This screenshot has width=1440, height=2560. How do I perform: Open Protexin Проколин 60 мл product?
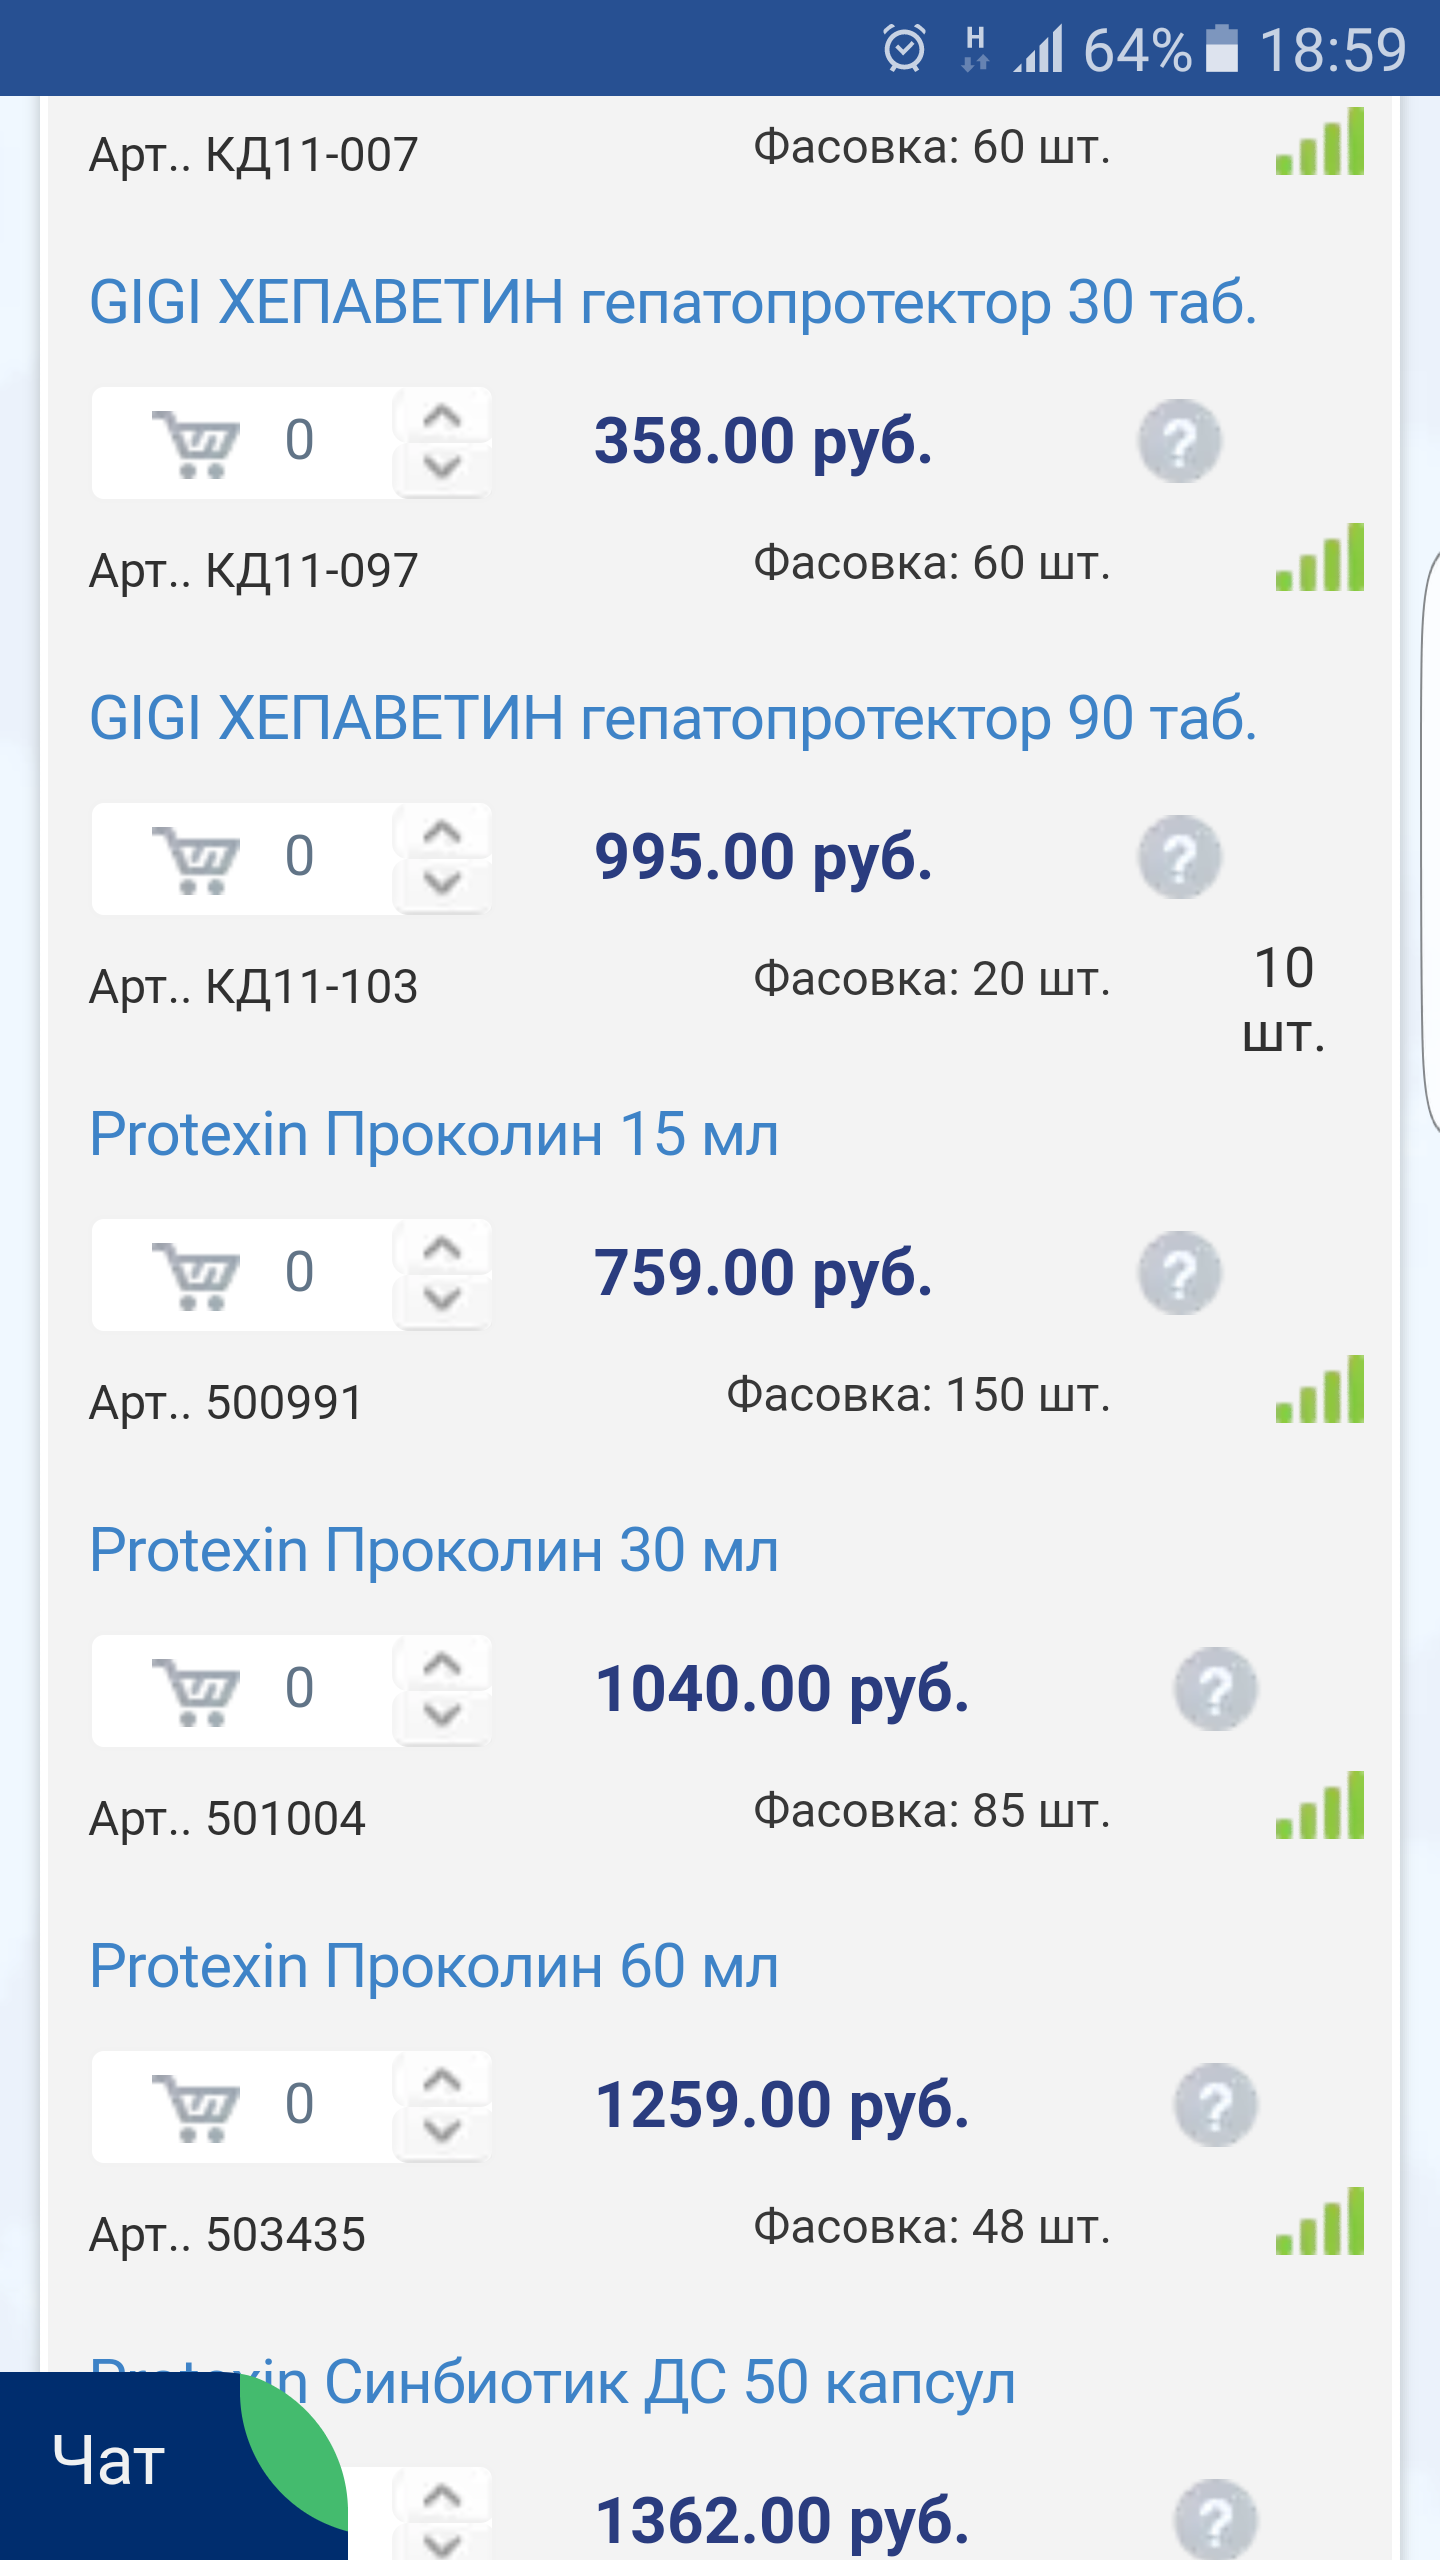point(434,1966)
